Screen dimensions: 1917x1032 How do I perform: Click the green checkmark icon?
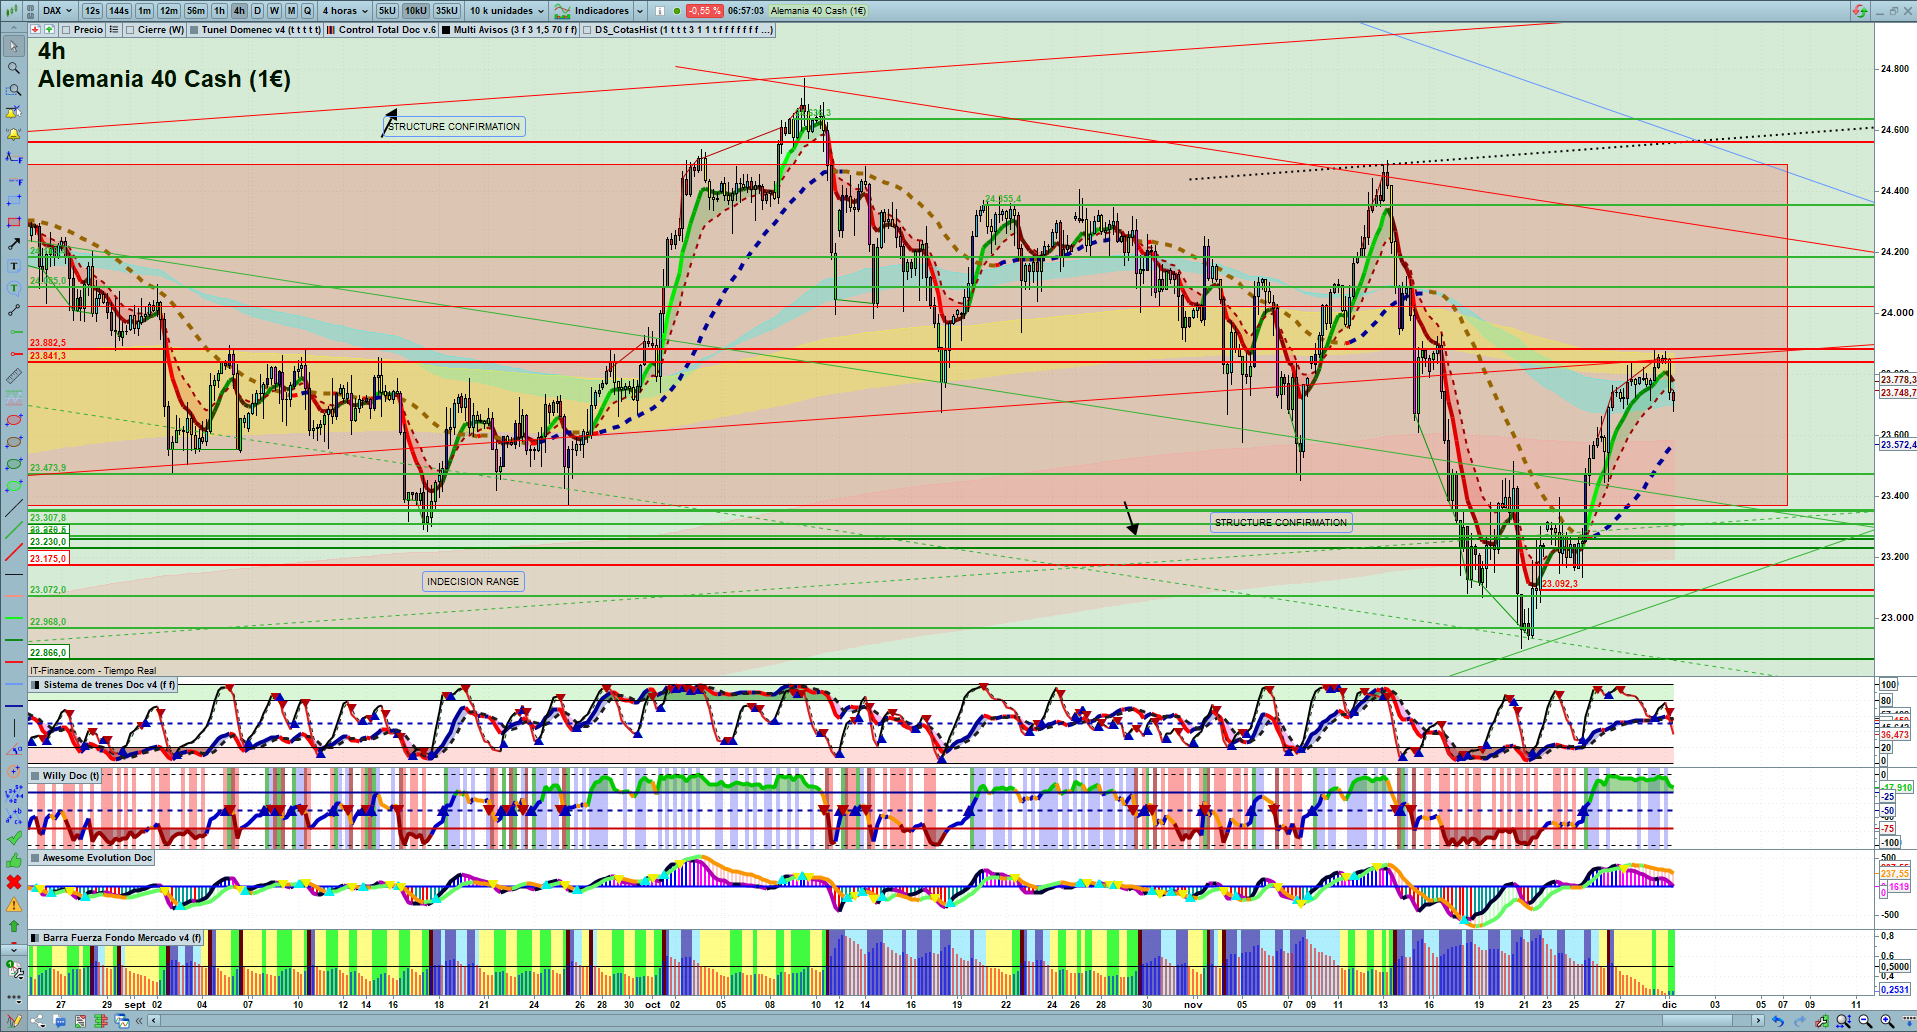tap(14, 838)
